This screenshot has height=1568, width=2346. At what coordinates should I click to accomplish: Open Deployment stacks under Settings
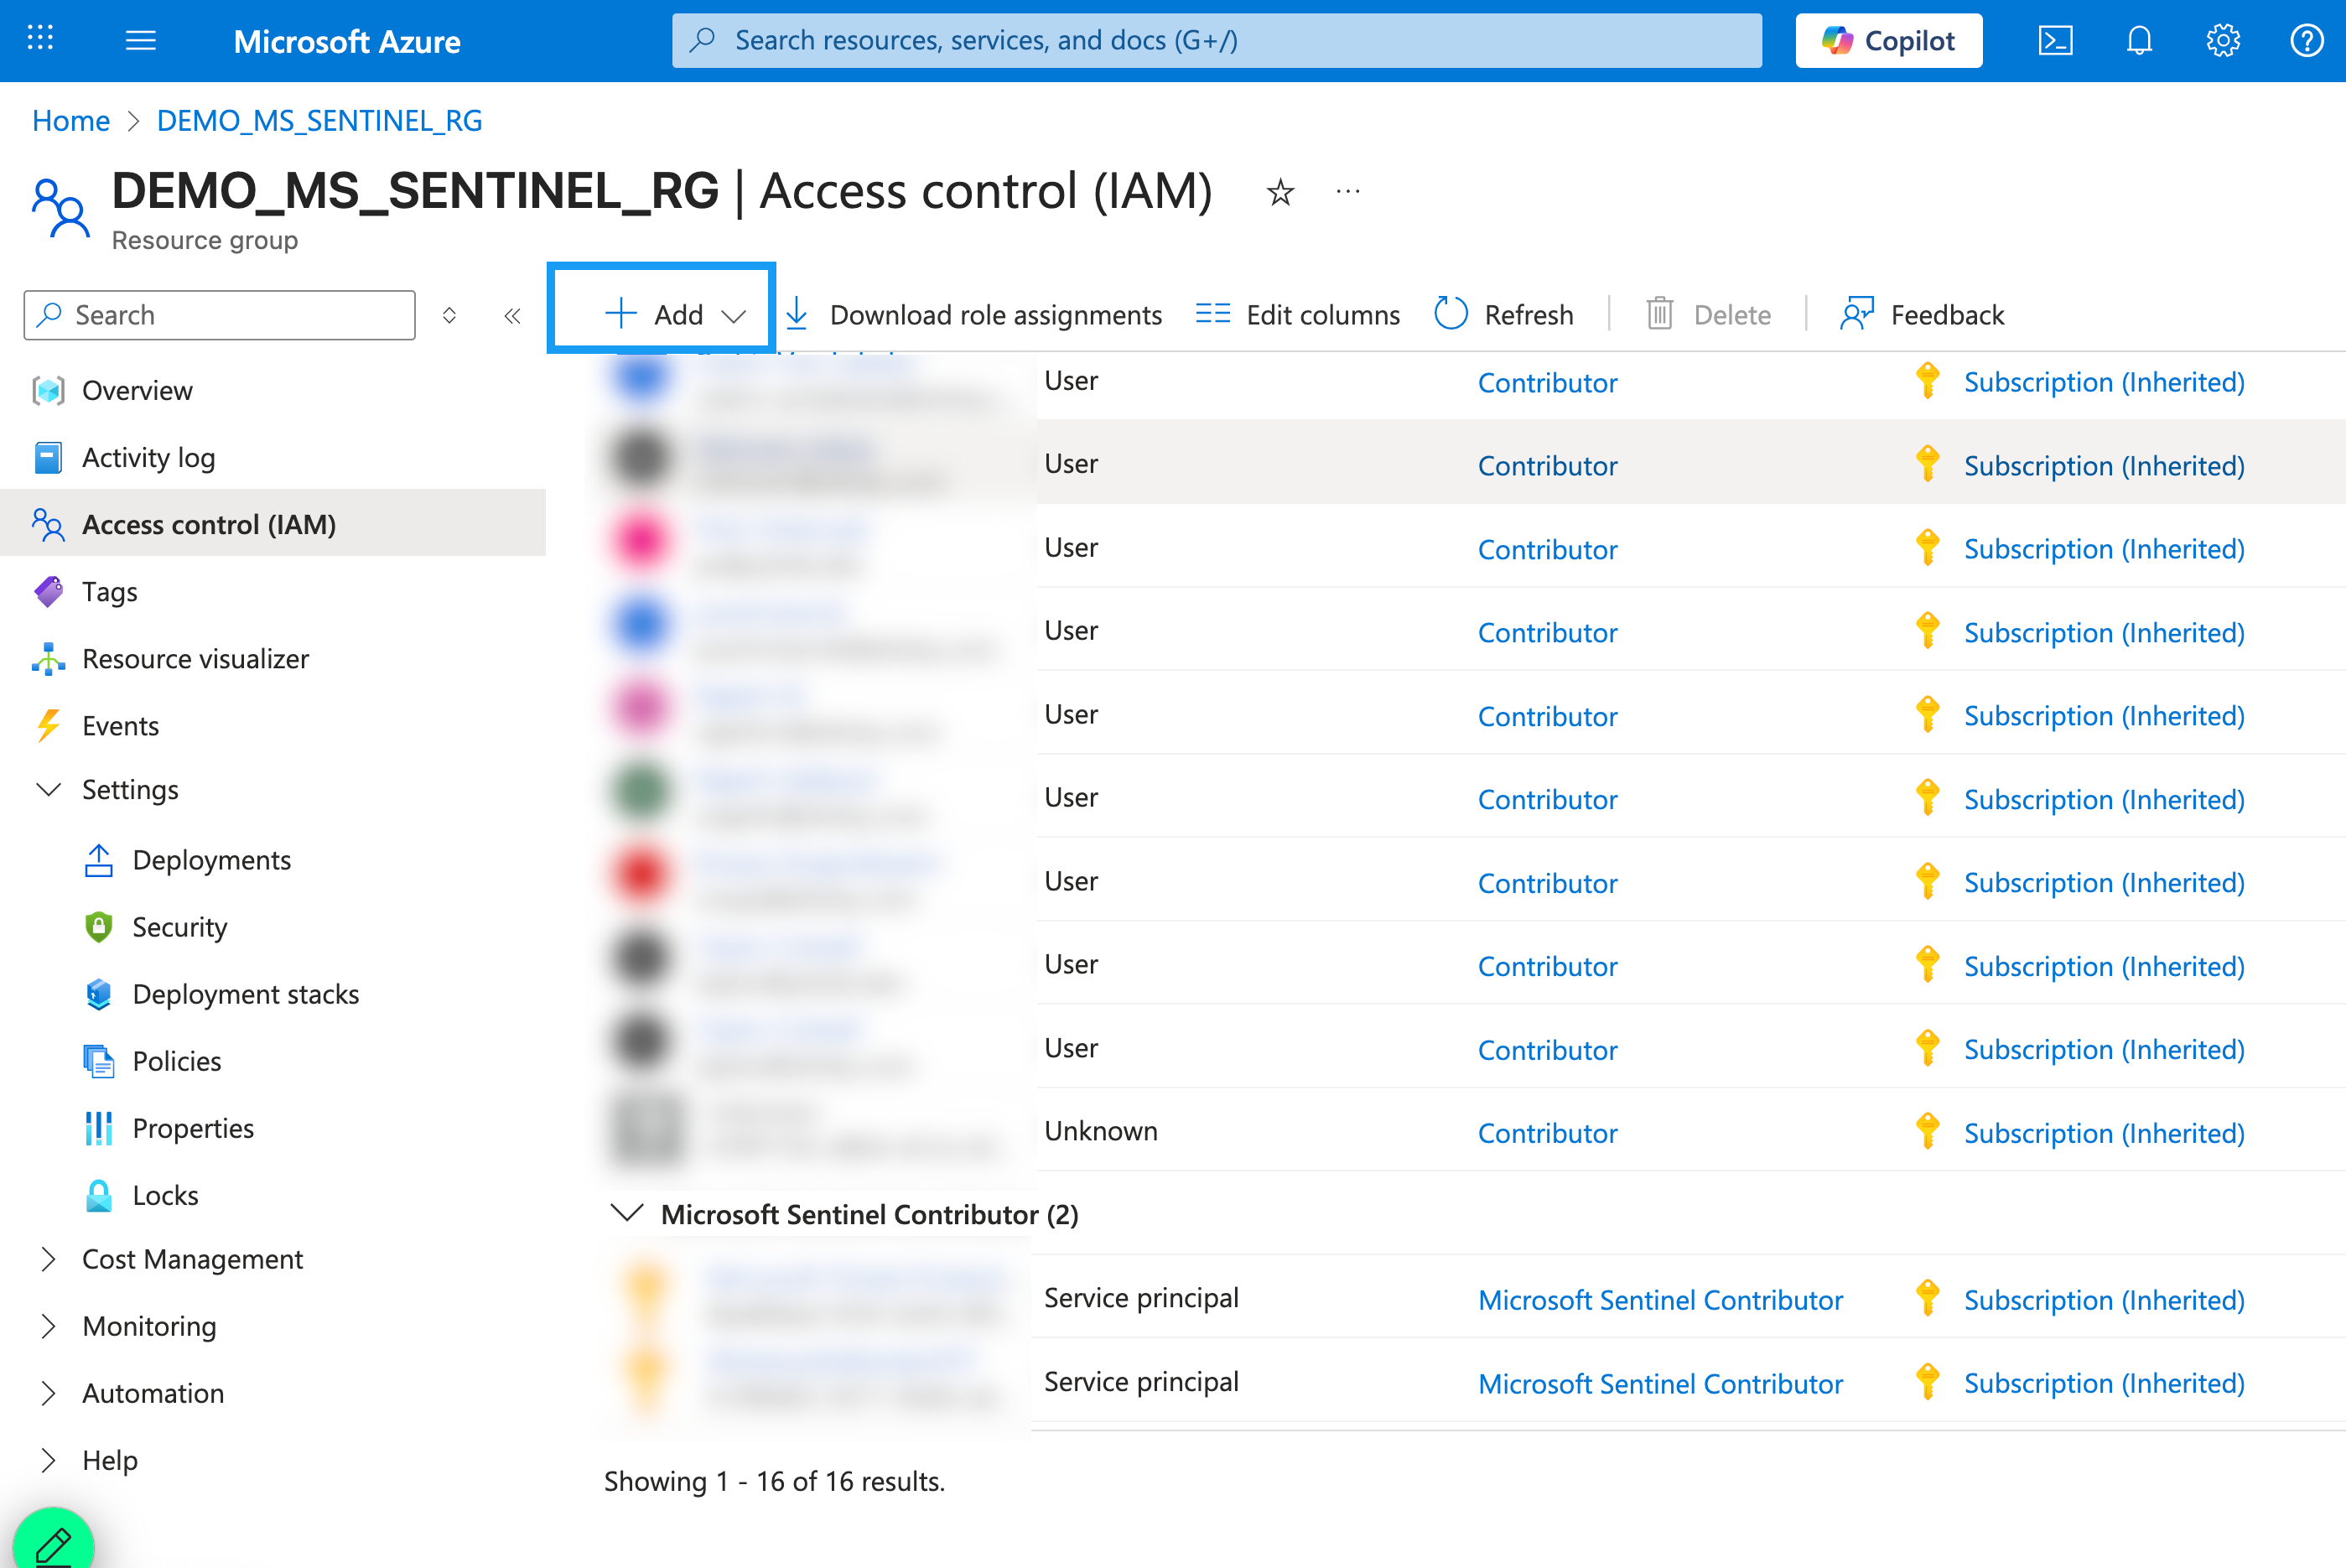(246, 994)
